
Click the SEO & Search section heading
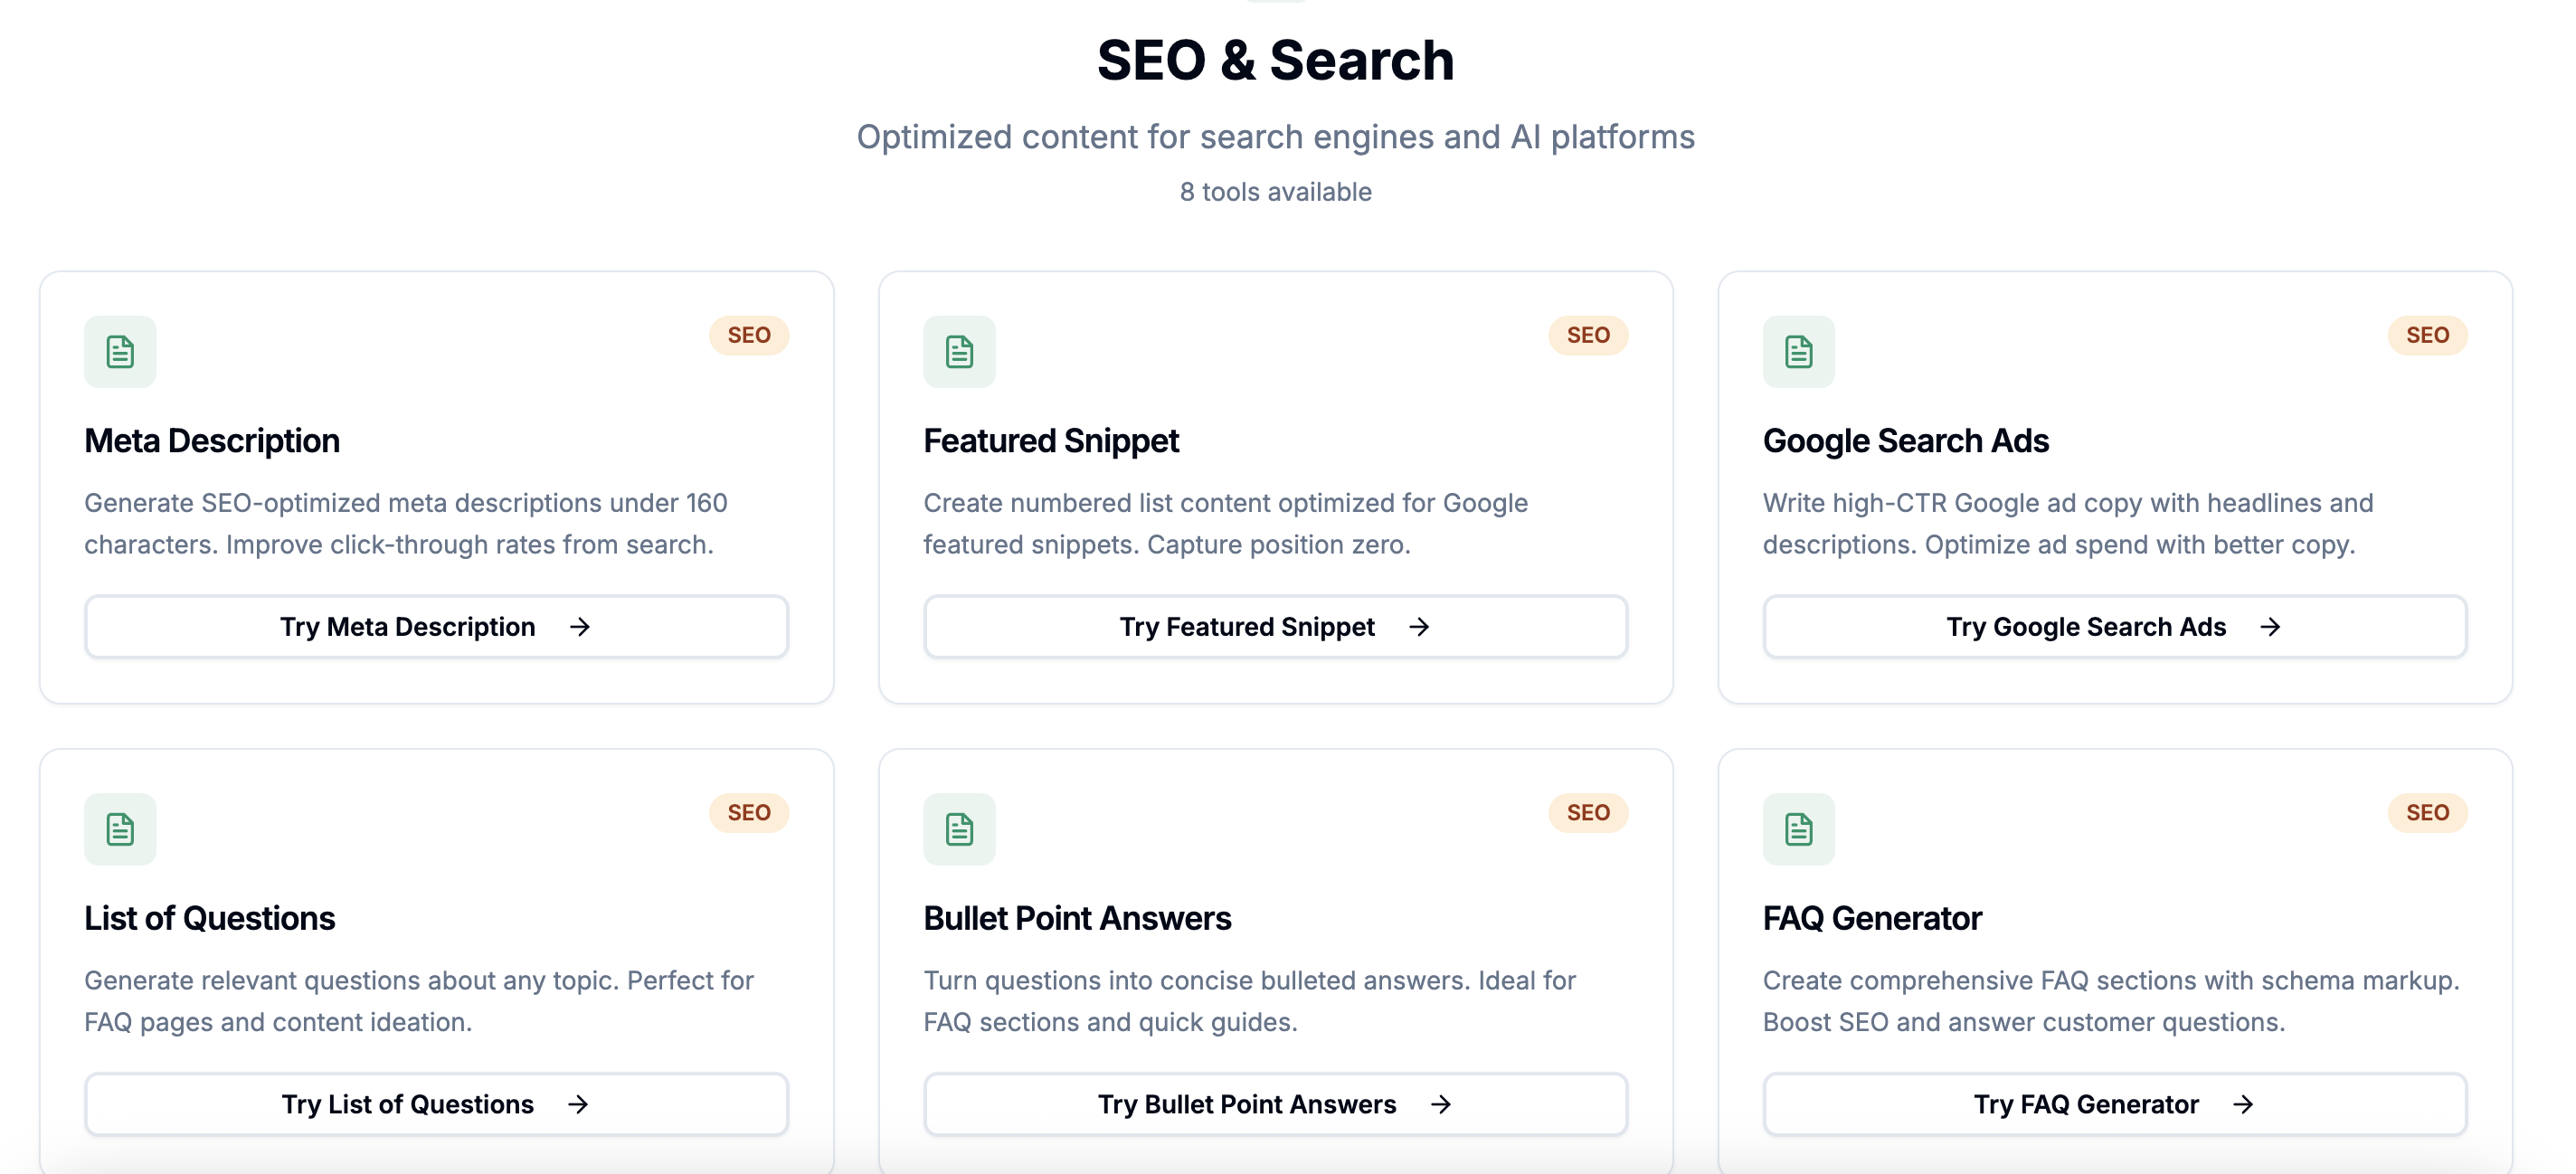pos(1275,60)
